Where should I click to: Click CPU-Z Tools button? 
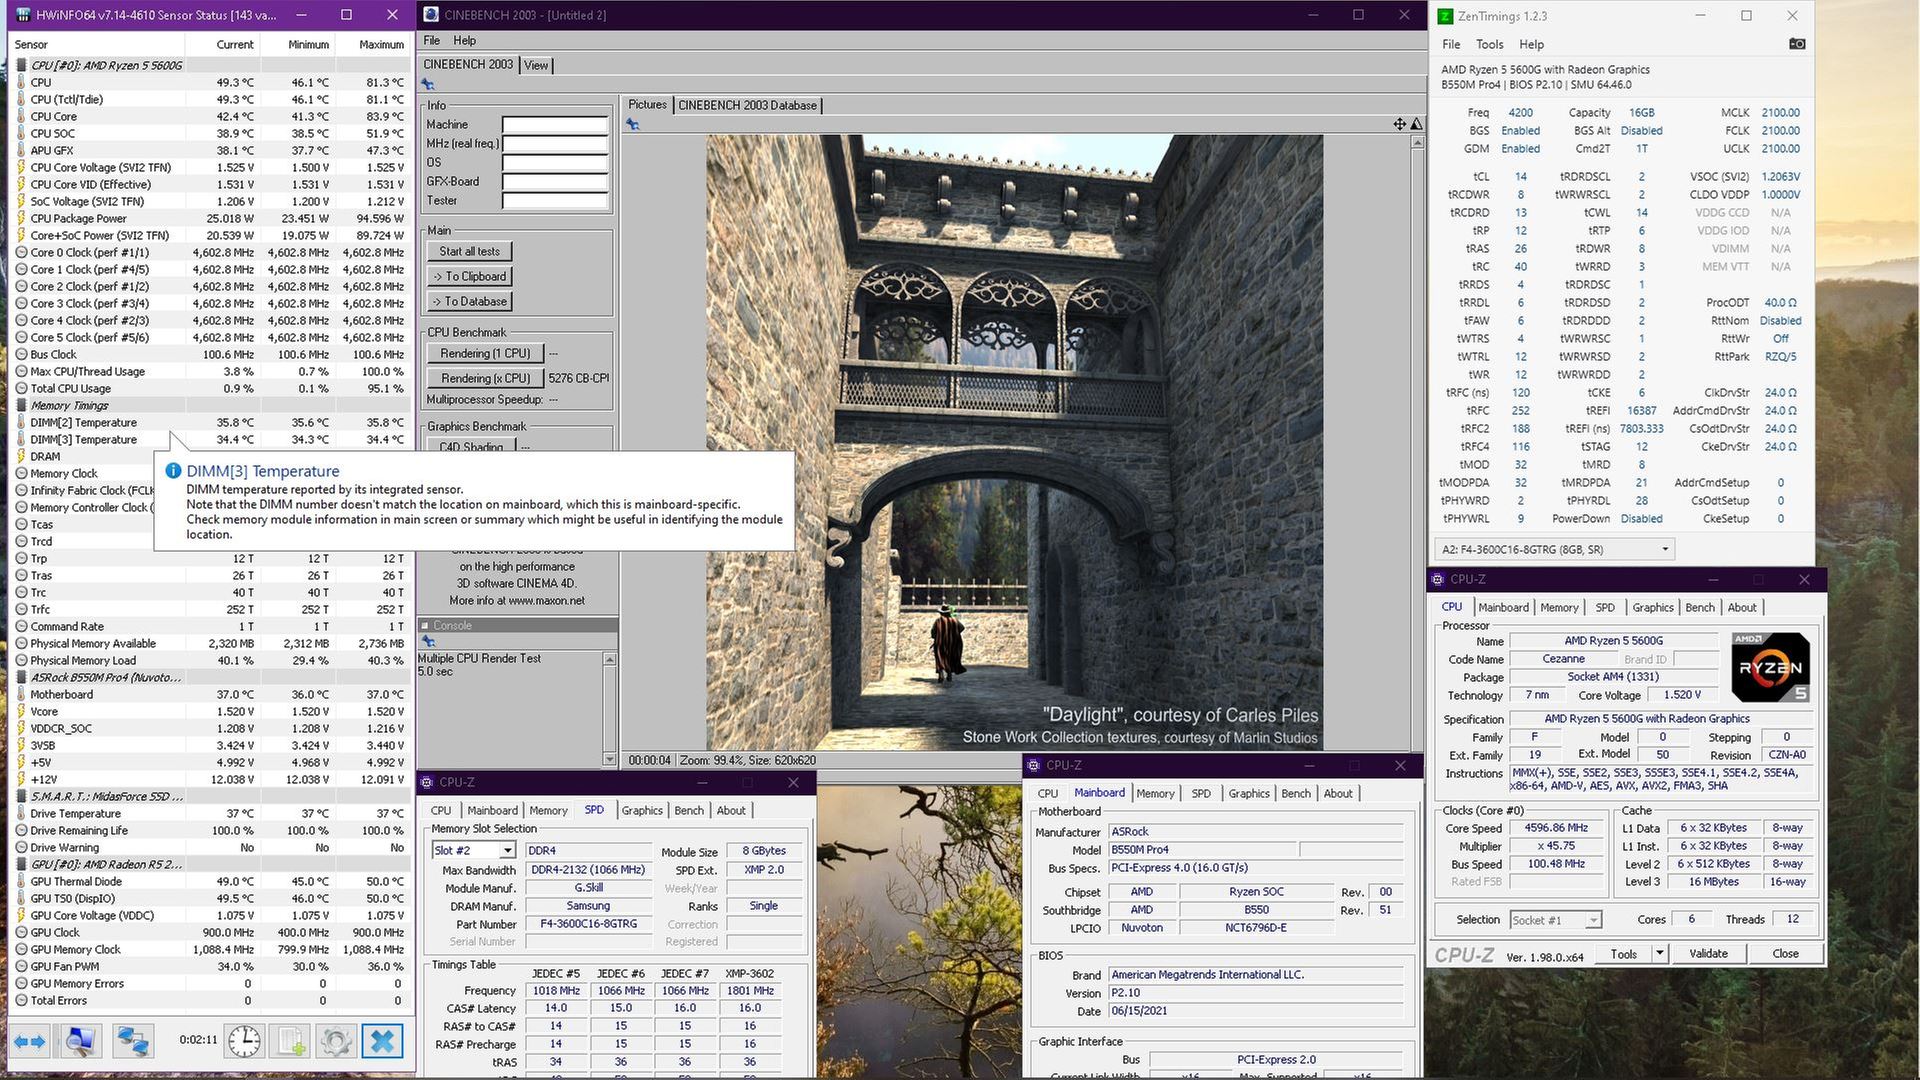tap(1623, 953)
